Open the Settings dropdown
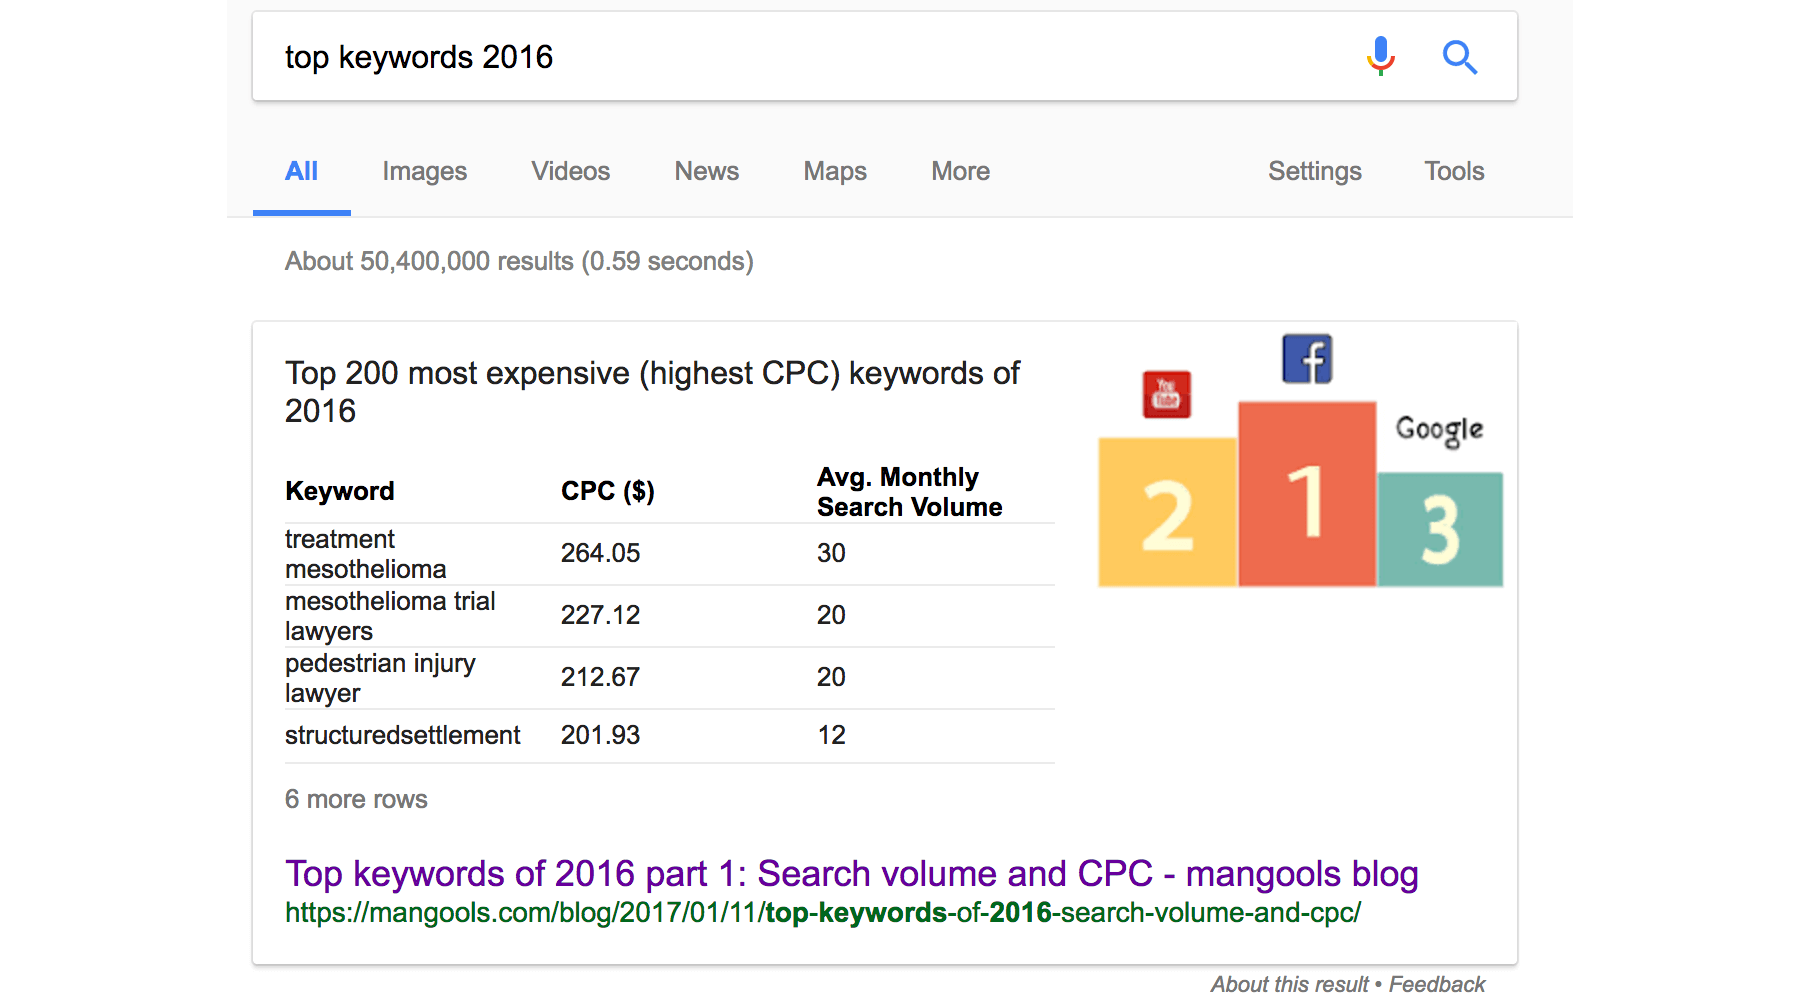Viewport: 1800px width, 998px height. point(1314,171)
